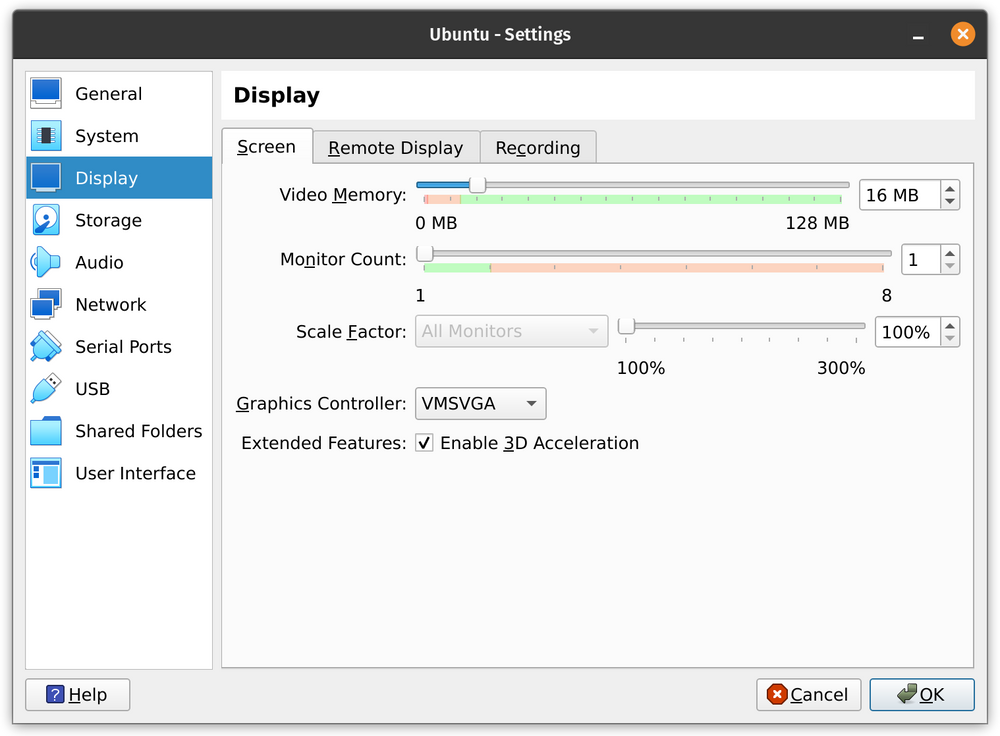Click the Help button
The width and height of the screenshot is (1000, 736).
click(77, 694)
